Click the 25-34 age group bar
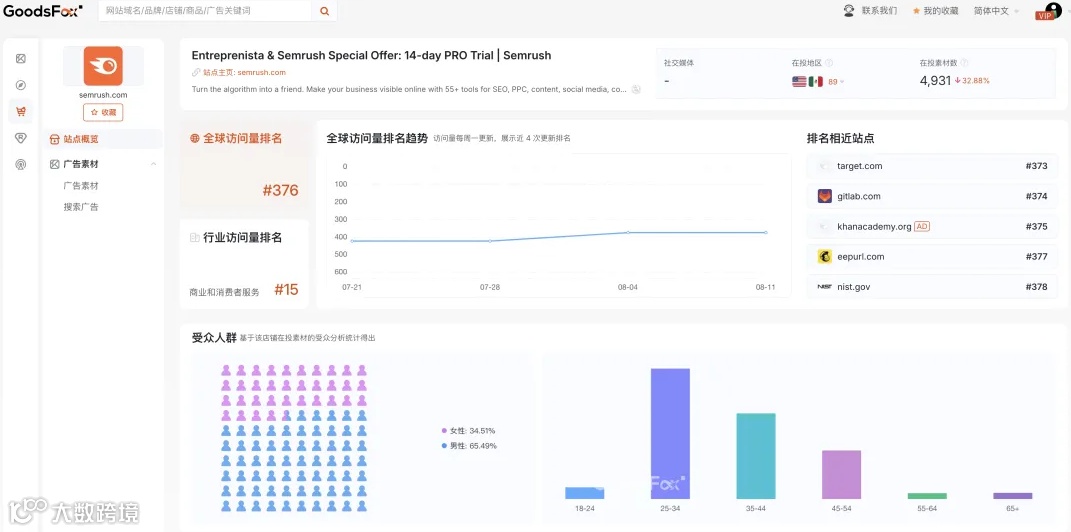Image resolution: width=1071 pixels, height=532 pixels. pos(670,434)
